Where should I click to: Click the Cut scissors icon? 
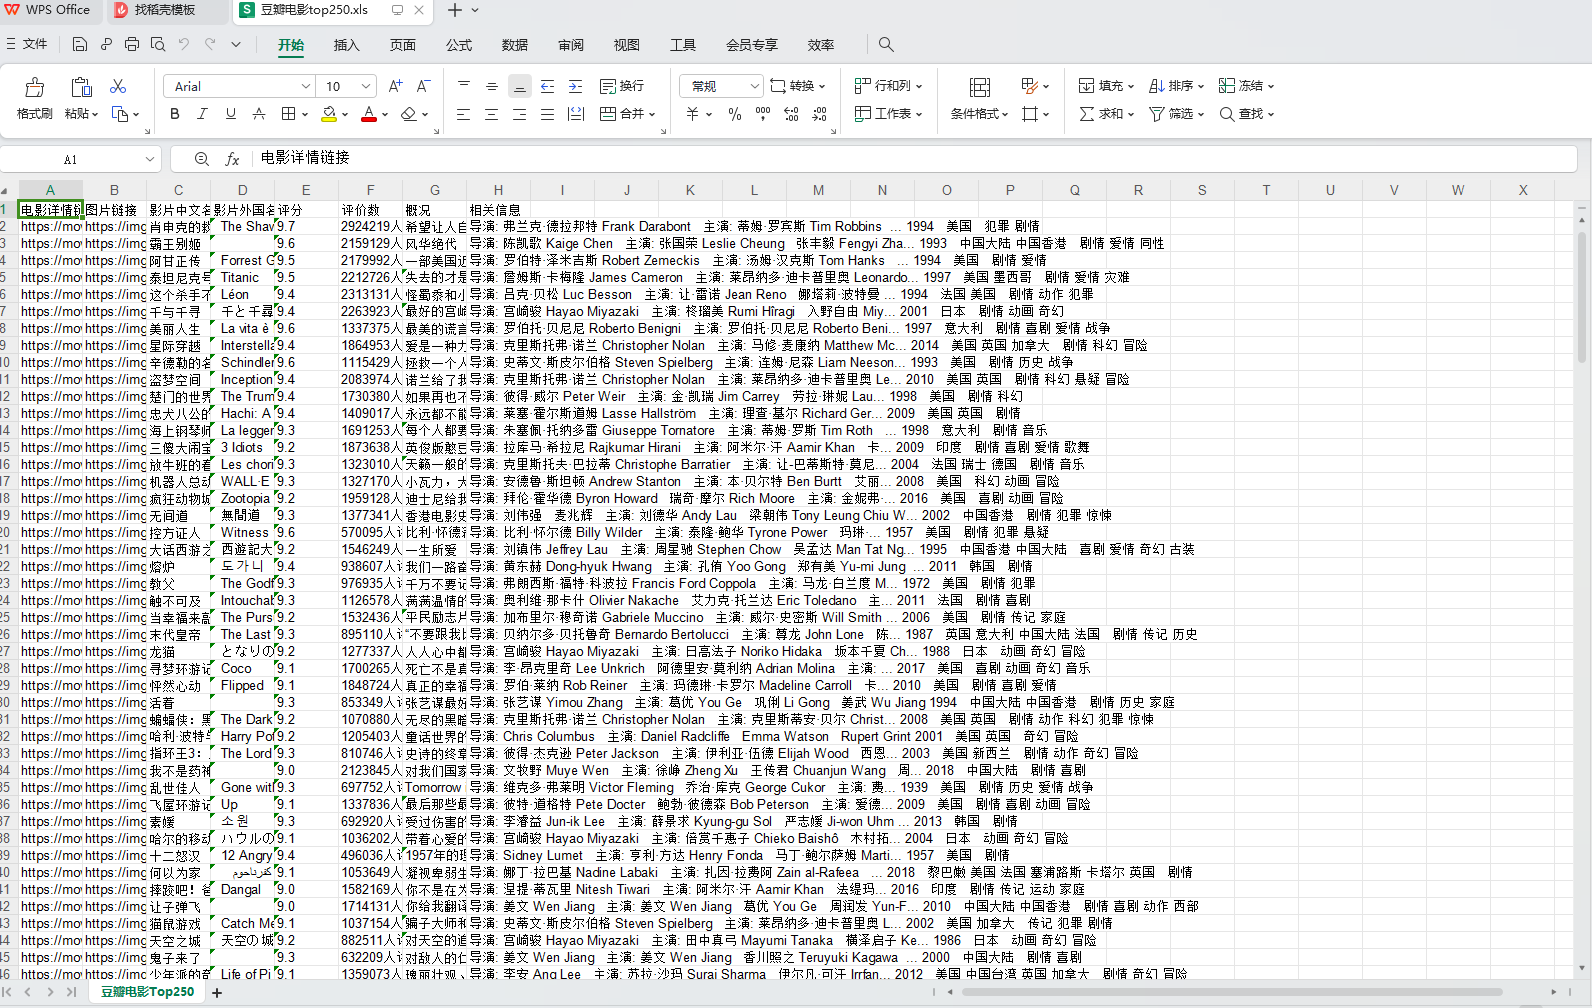(x=118, y=86)
